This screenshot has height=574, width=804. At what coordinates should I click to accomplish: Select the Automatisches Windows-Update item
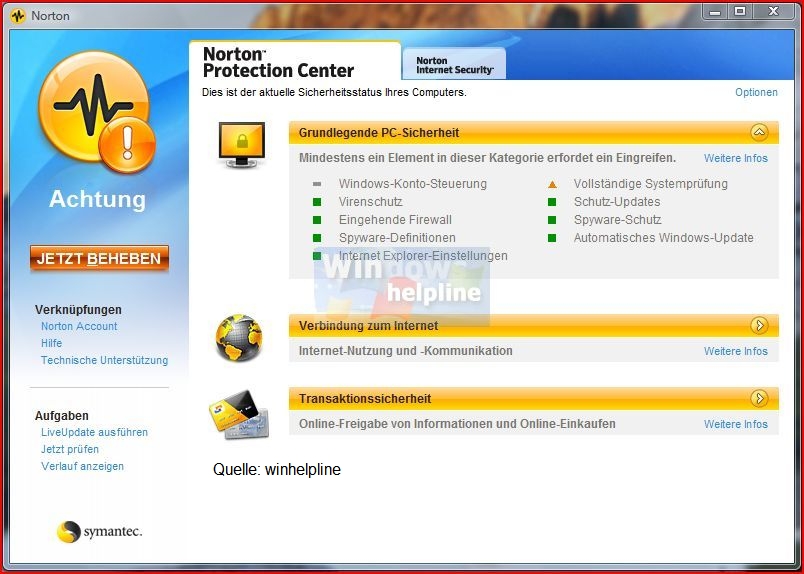664,238
